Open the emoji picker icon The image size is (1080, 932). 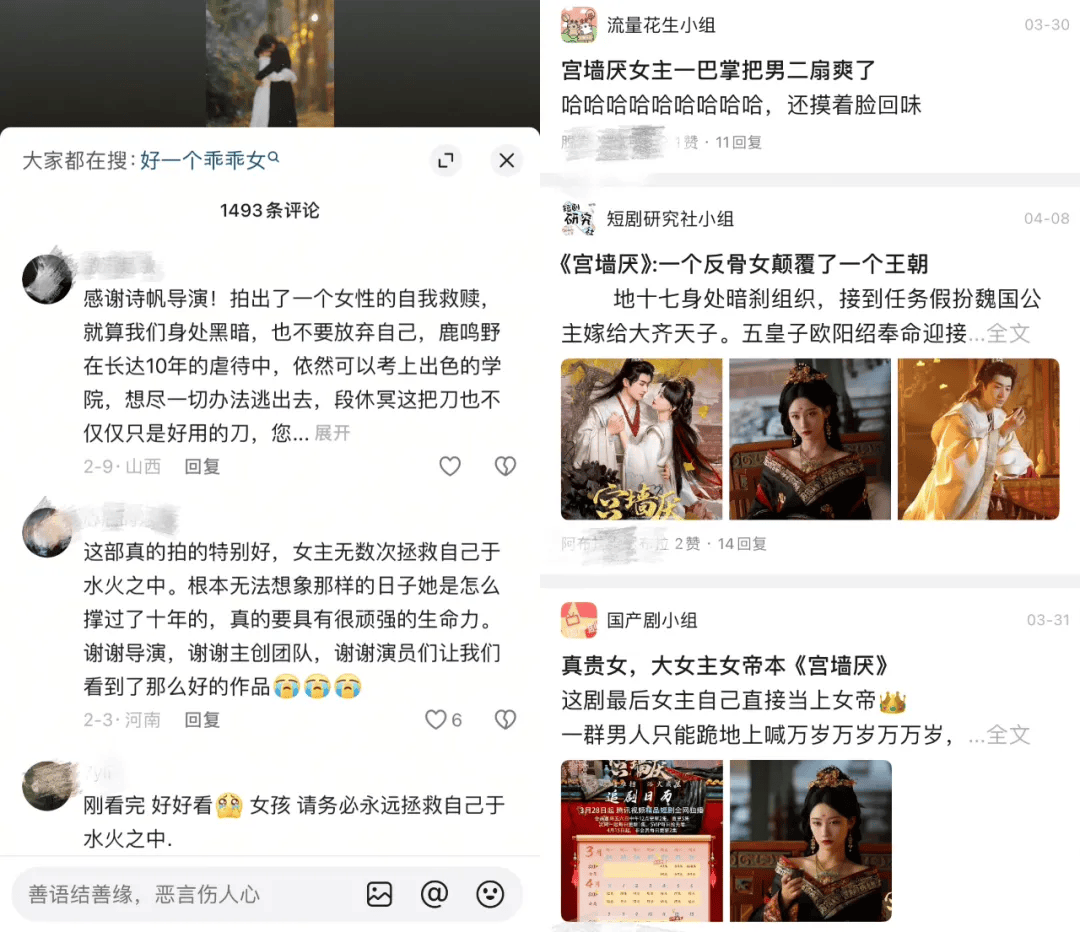[490, 894]
